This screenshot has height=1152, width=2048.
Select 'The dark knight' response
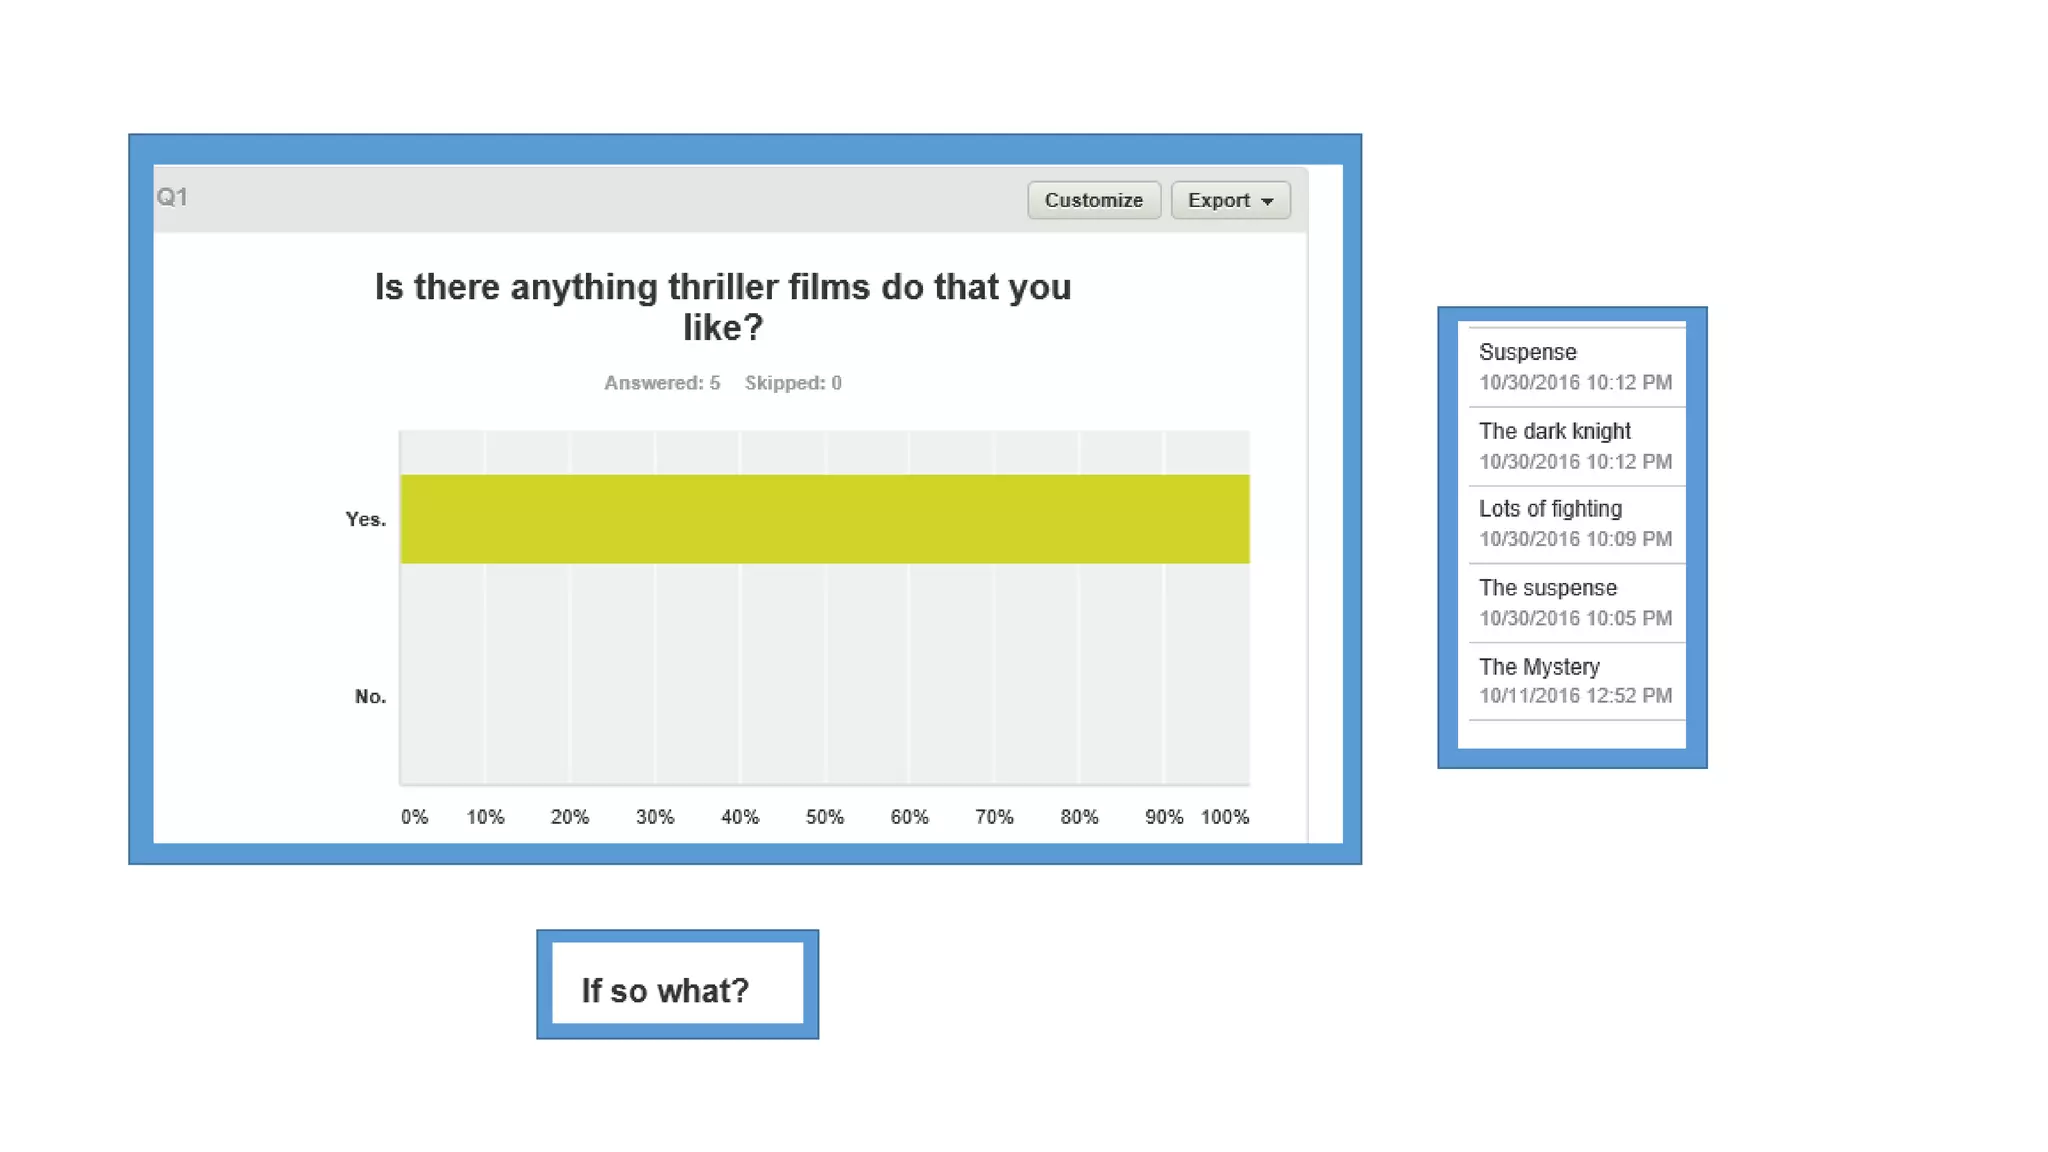(1554, 431)
